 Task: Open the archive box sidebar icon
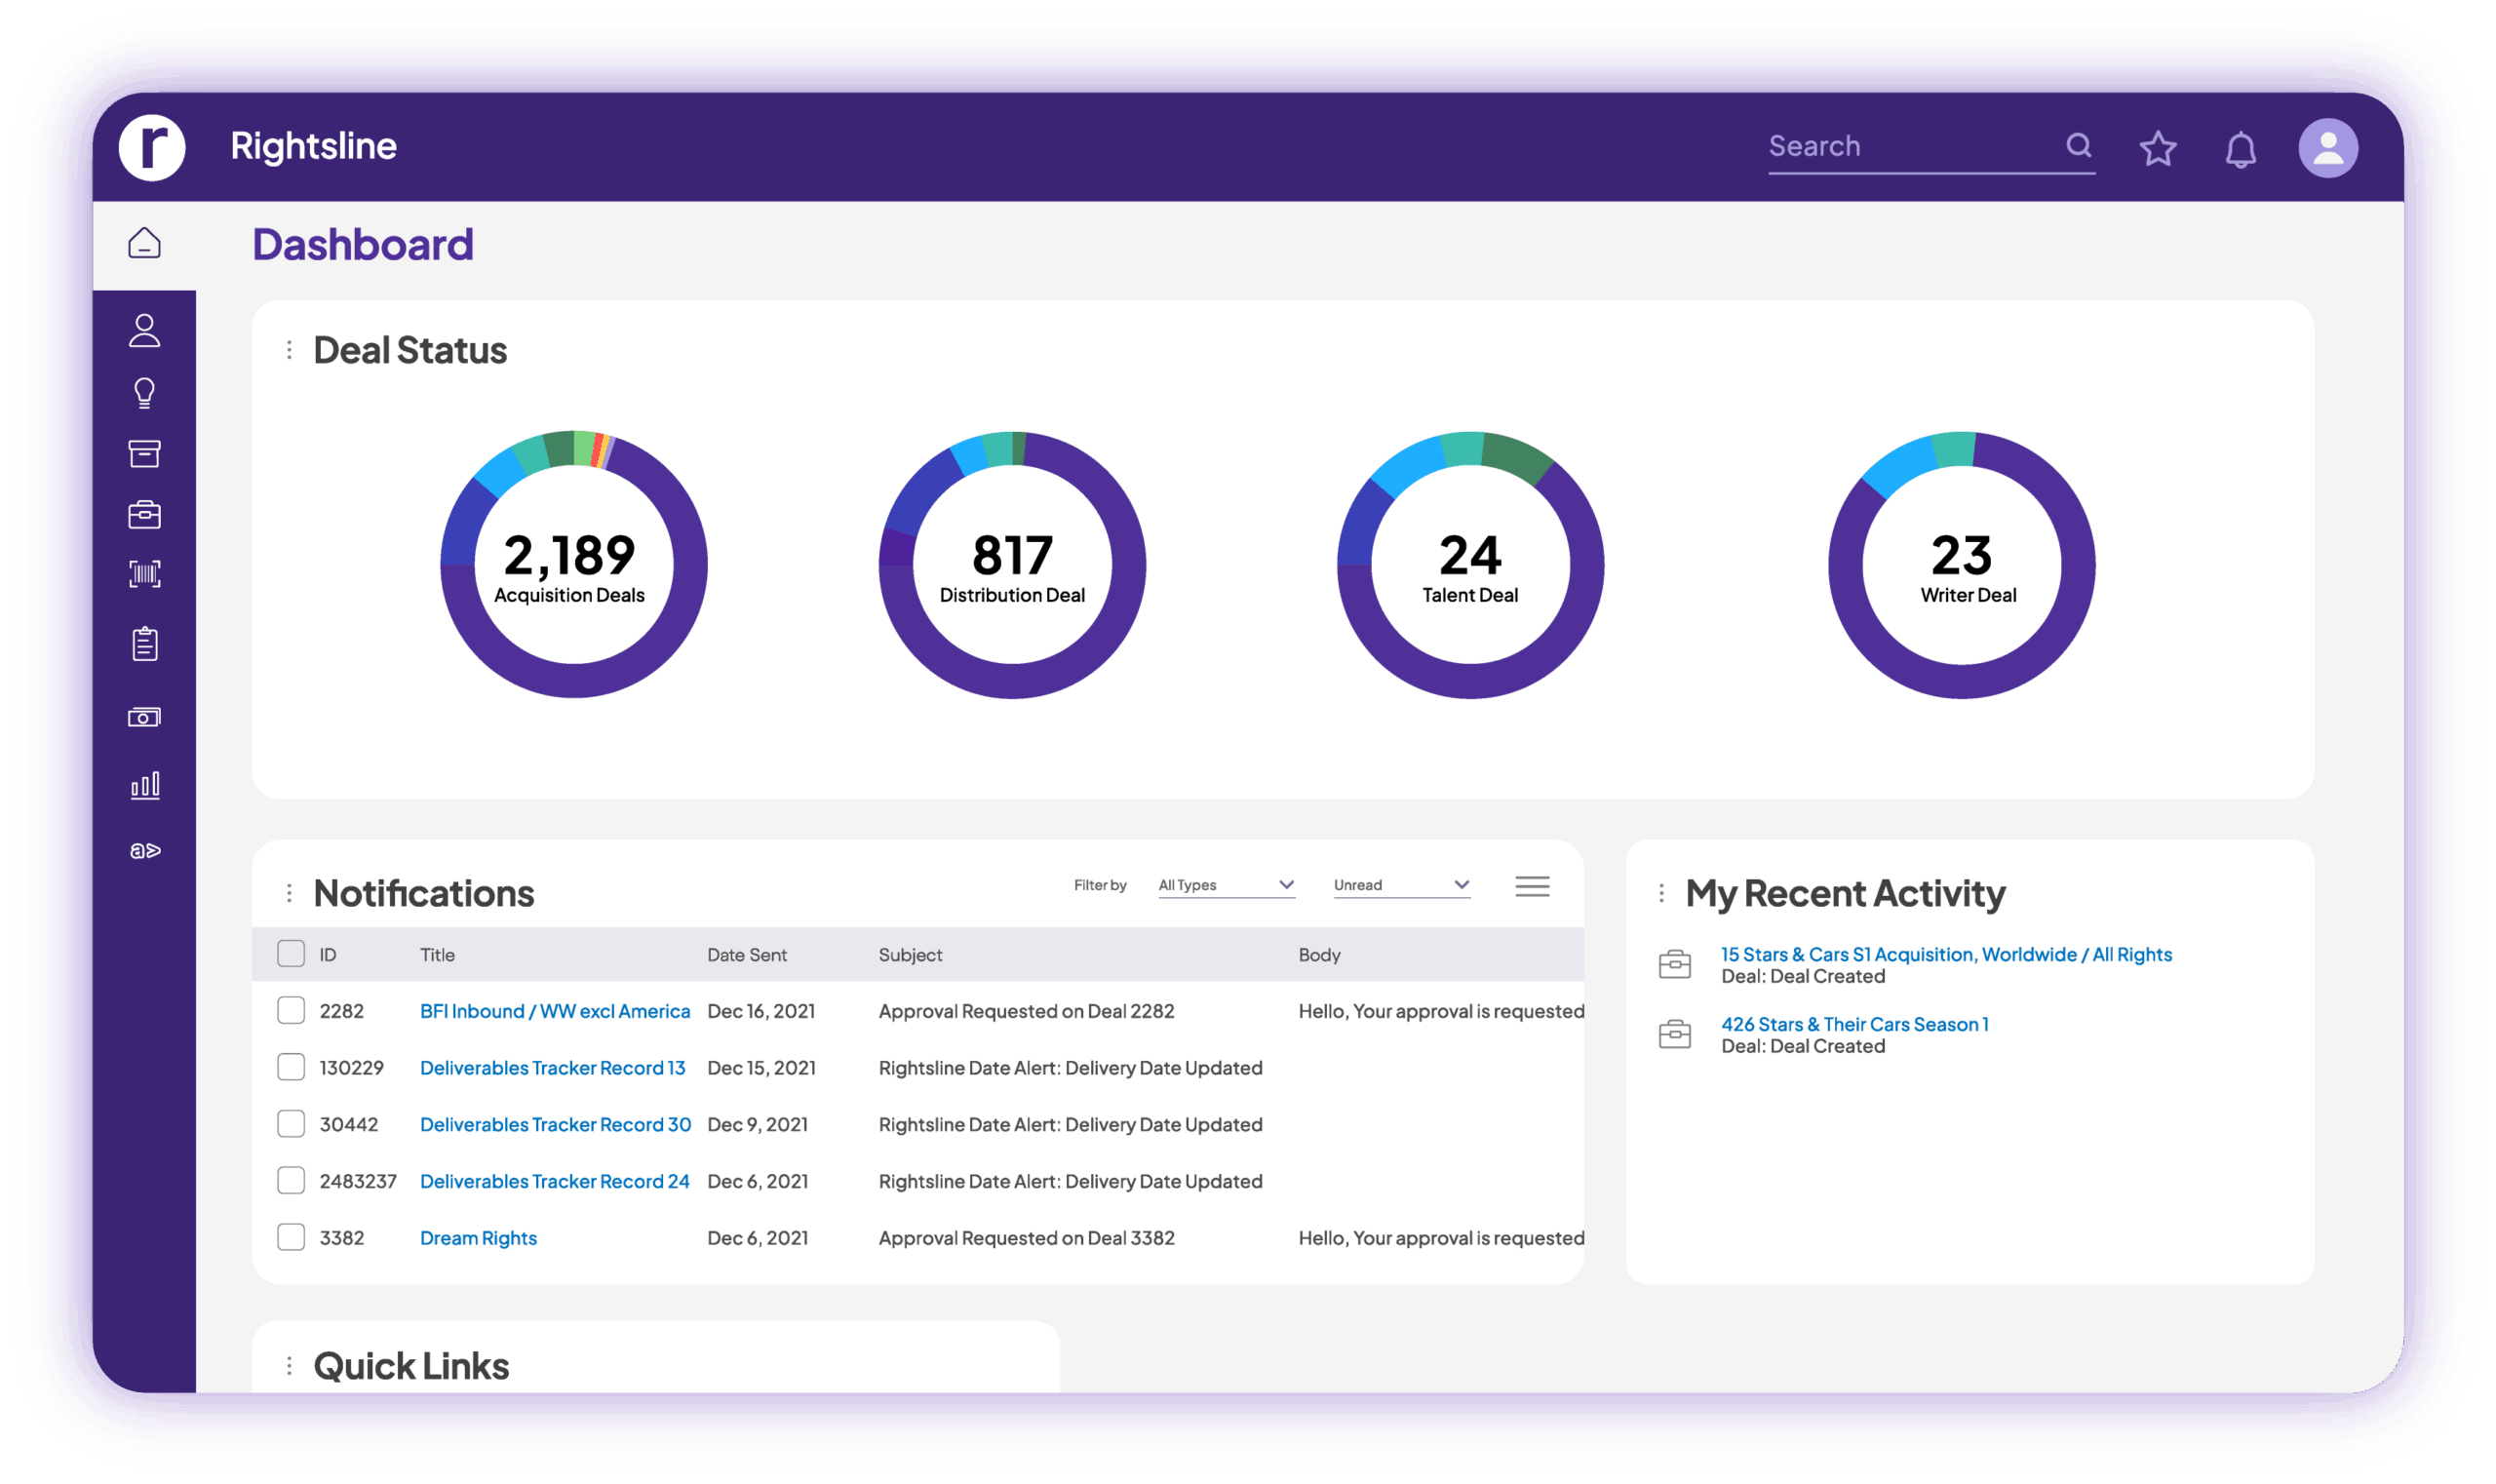(145, 453)
